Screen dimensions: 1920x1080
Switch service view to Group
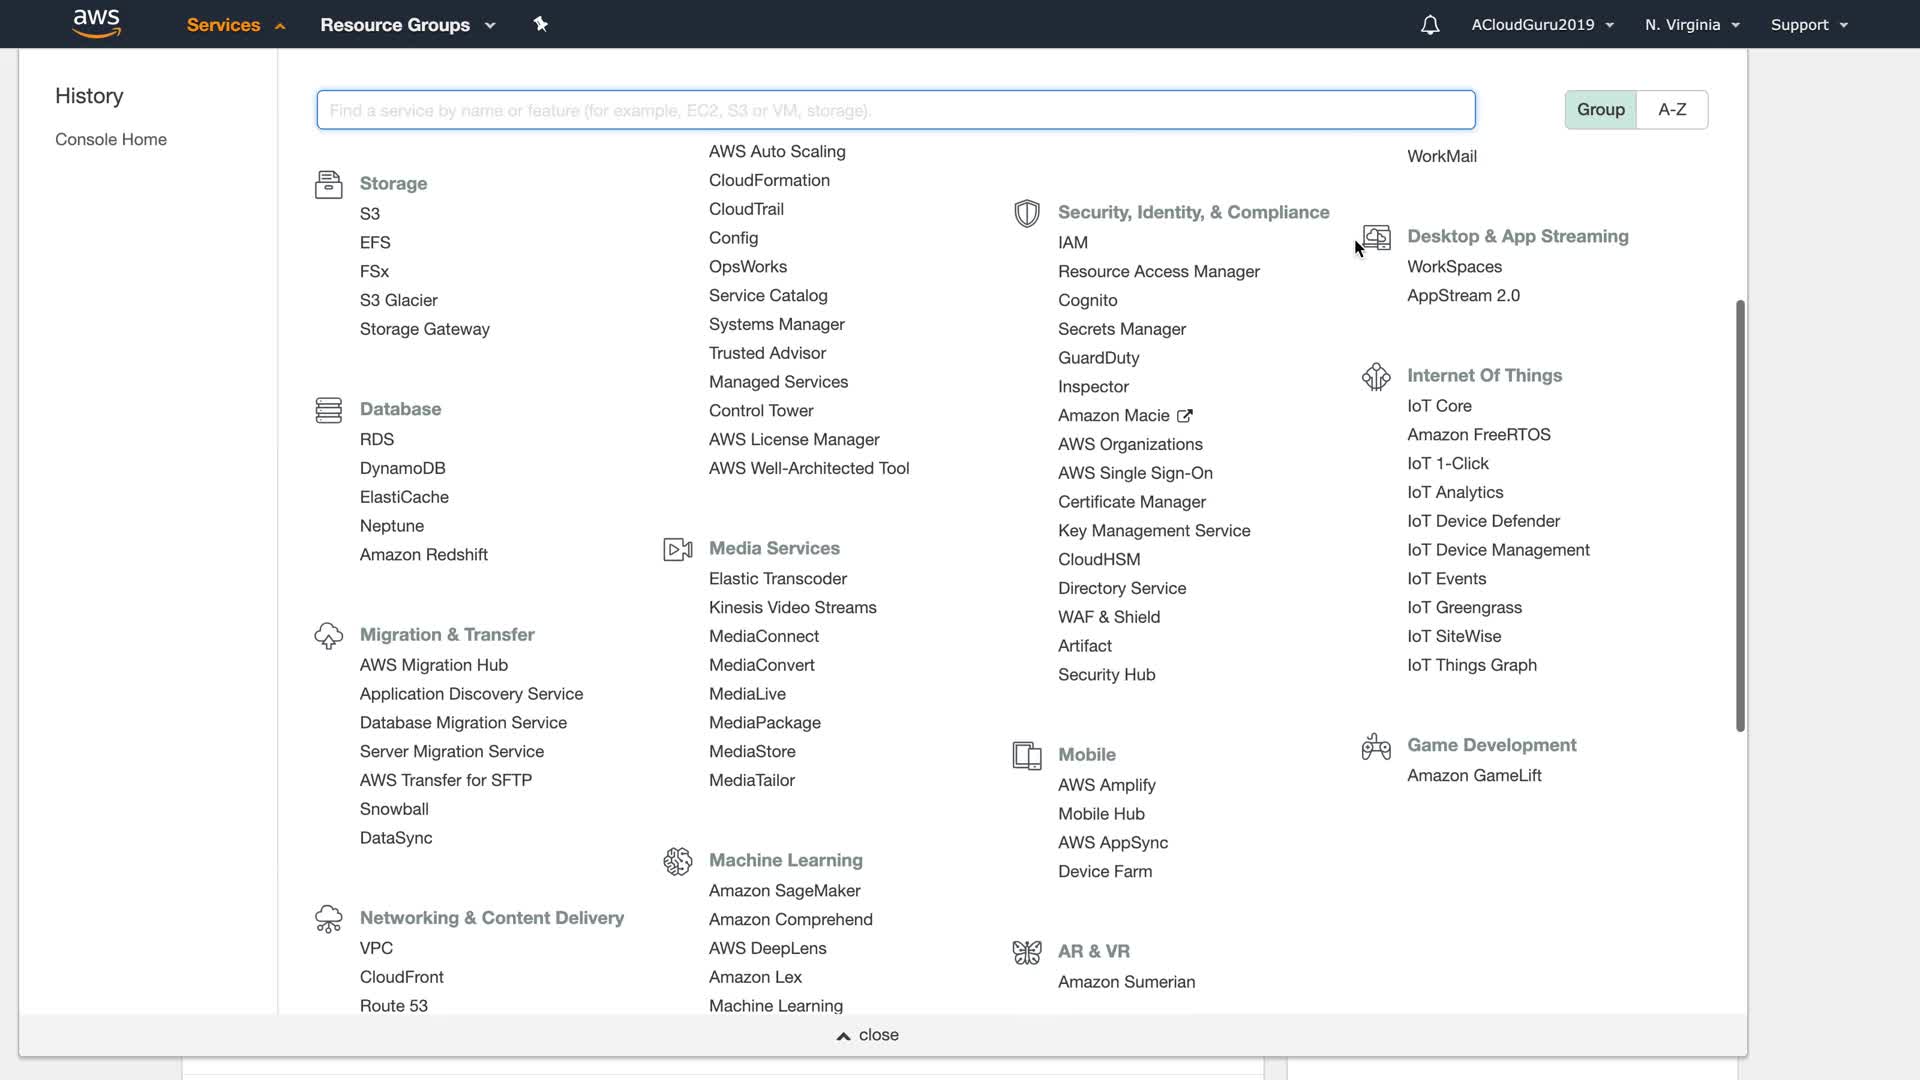(x=1600, y=110)
